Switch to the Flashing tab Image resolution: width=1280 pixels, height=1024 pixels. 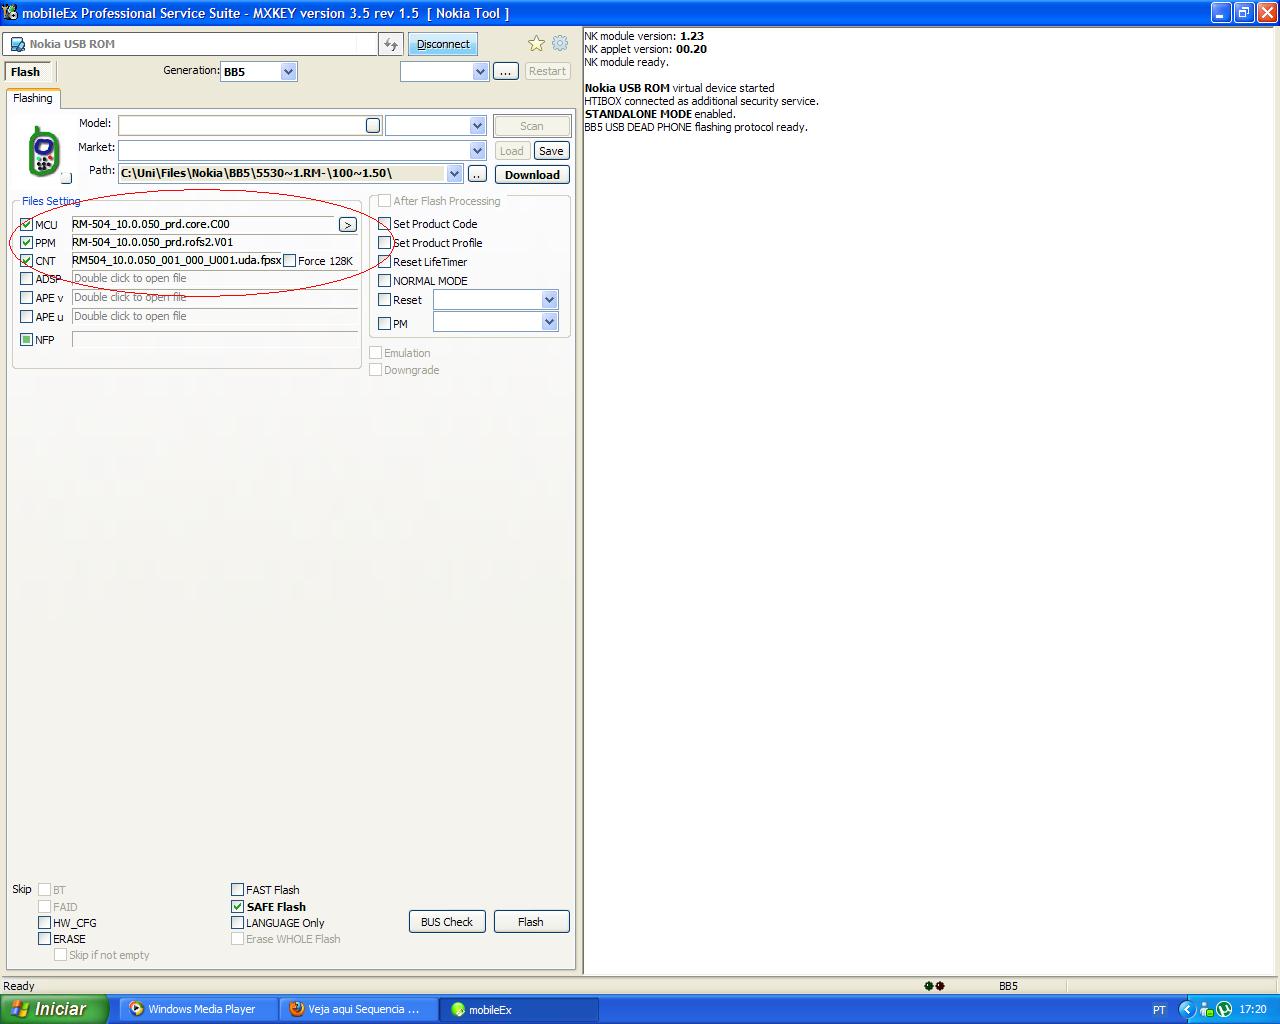[x=33, y=98]
